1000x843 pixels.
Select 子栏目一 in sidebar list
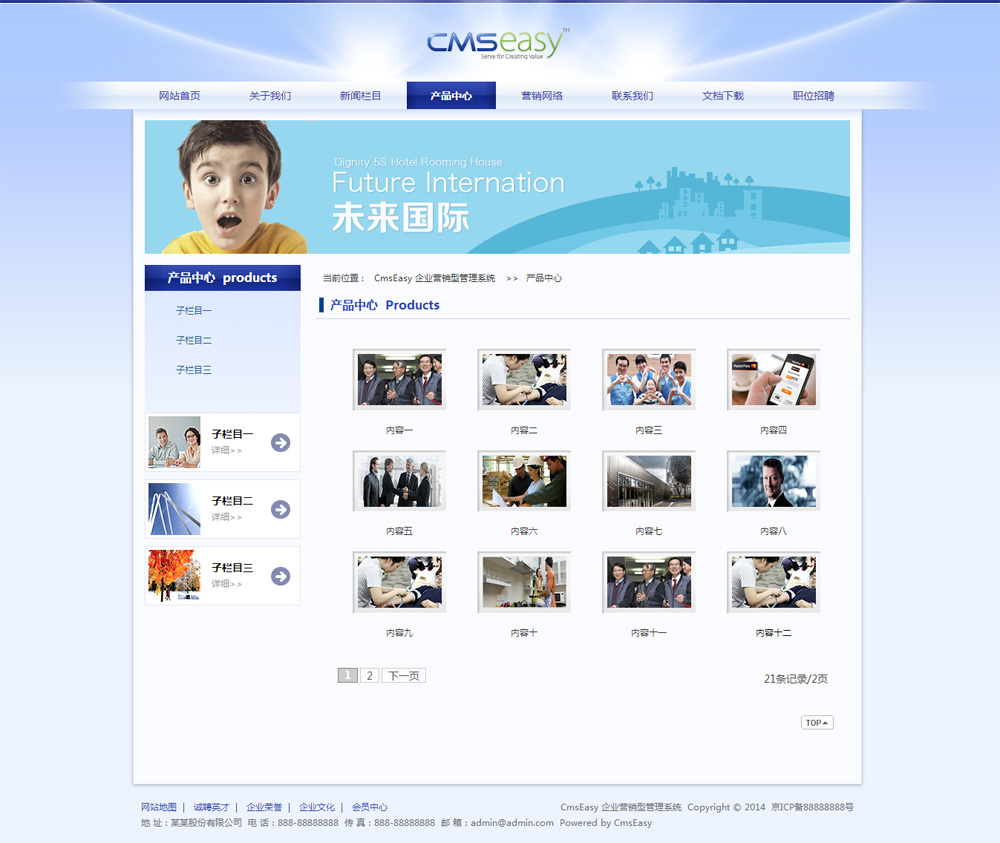point(194,311)
